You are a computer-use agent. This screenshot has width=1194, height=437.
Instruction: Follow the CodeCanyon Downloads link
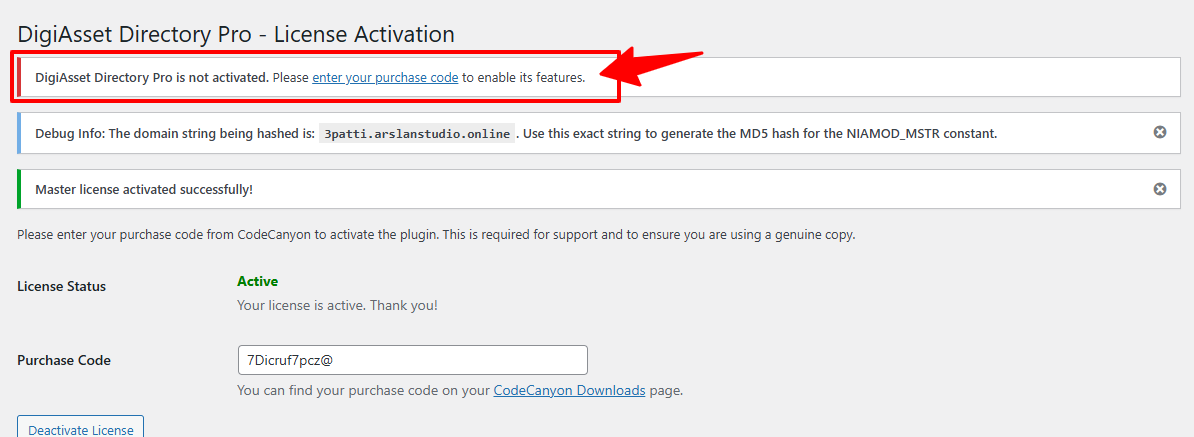[569, 390]
